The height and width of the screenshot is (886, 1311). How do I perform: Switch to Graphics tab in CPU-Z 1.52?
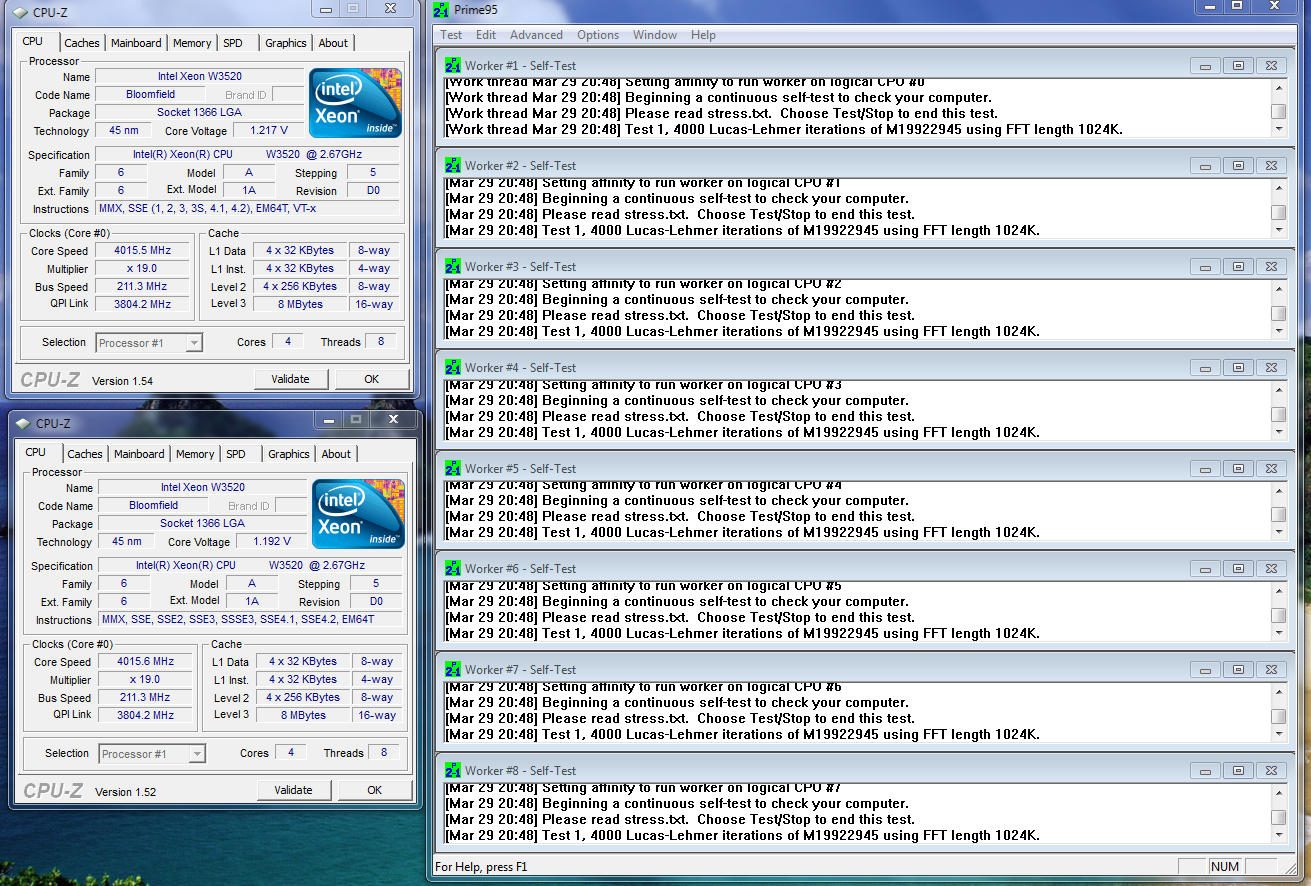[x=289, y=454]
